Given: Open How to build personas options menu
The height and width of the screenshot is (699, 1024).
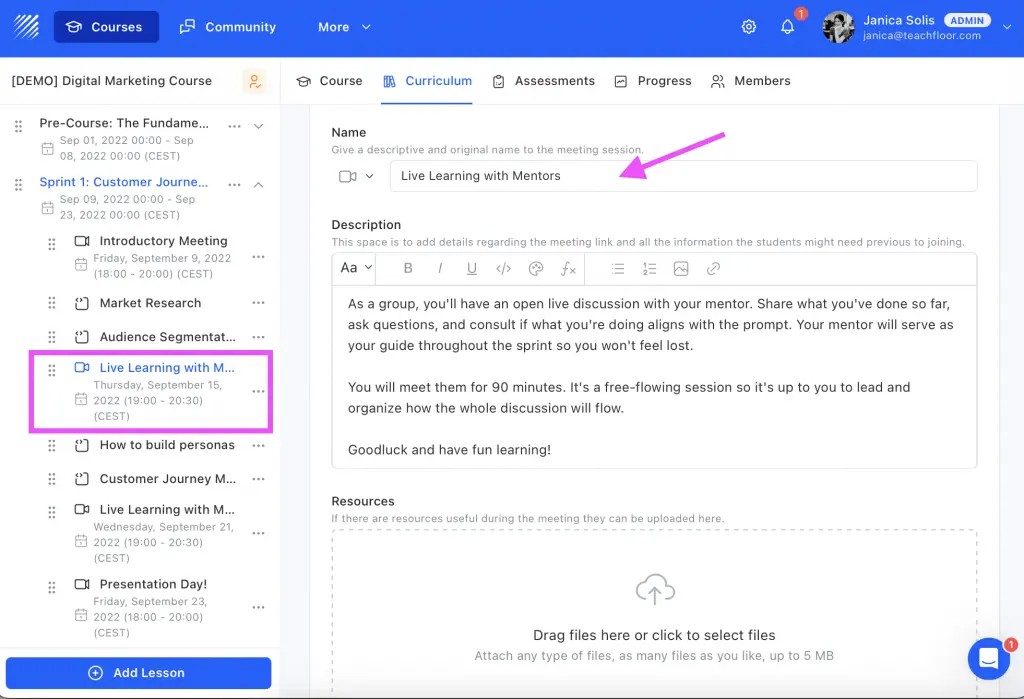Looking at the screenshot, I should 259,446.
